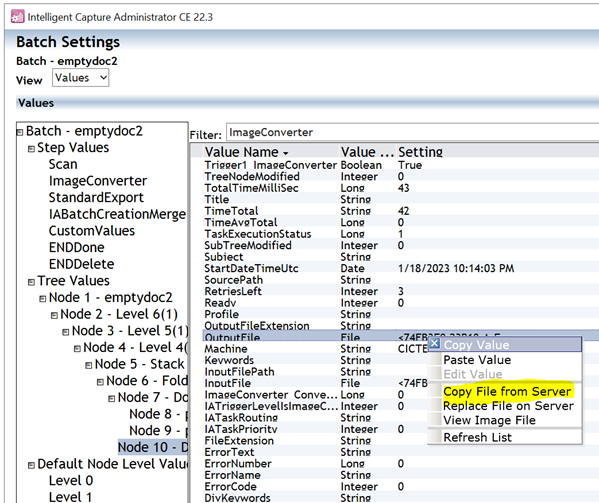Select ImageConverter step in the tree
Image resolution: width=599 pixels, height=503 pixels.
[98, 181]
